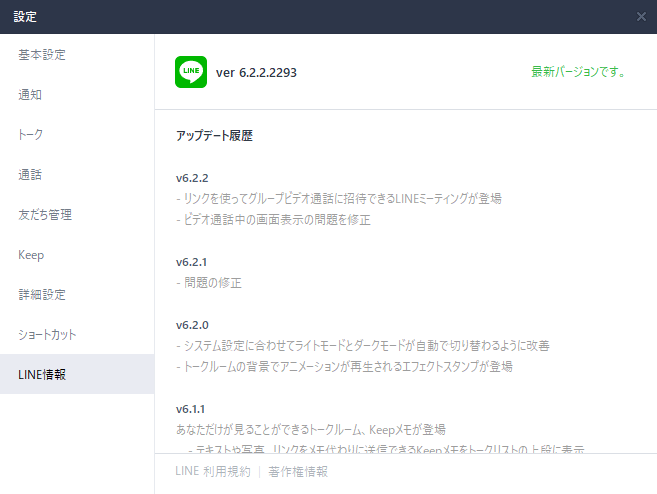
Task: Click the アップデート履歴 heading
Action: click(214, 136)
